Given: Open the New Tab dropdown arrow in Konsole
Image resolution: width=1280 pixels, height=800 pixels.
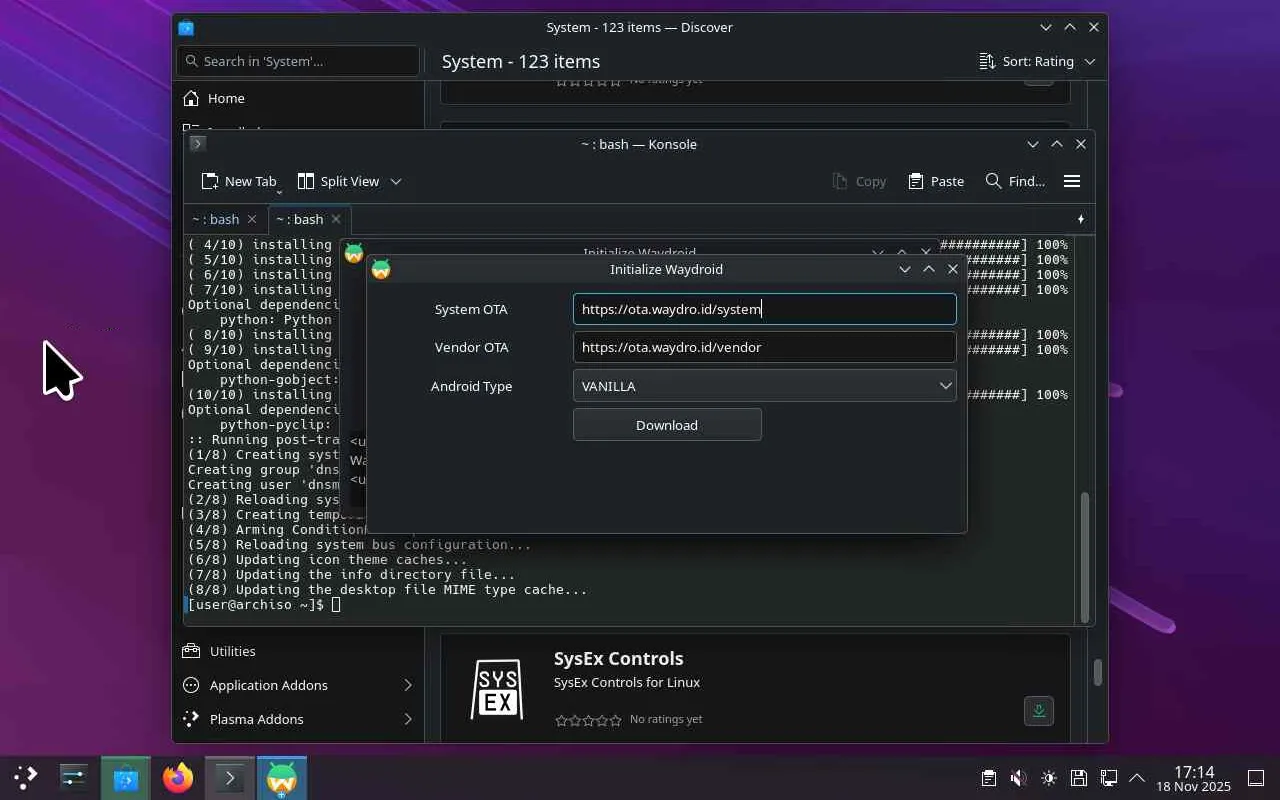Looking at the screenshot, I should point(279,190).
